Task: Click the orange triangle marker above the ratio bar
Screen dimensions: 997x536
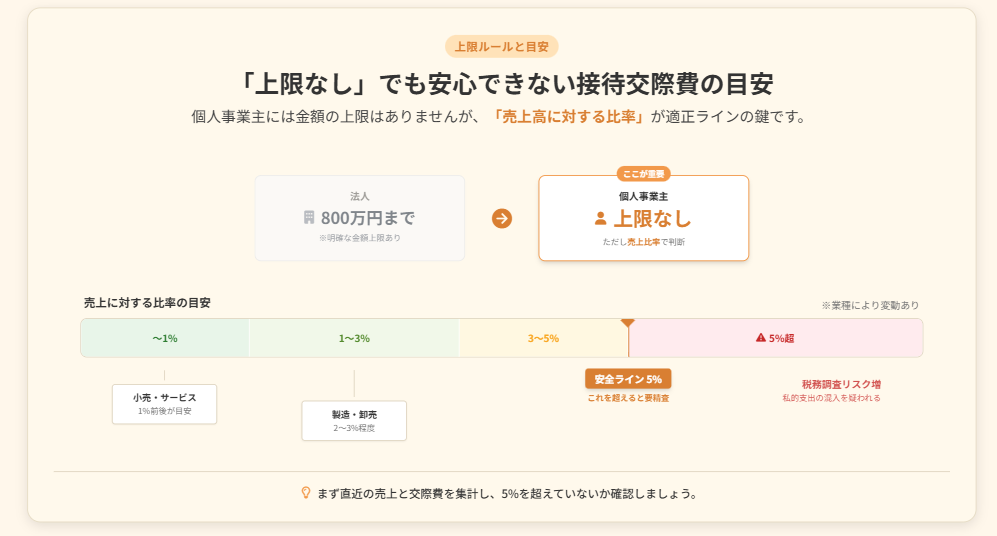Action: [628, 322]
